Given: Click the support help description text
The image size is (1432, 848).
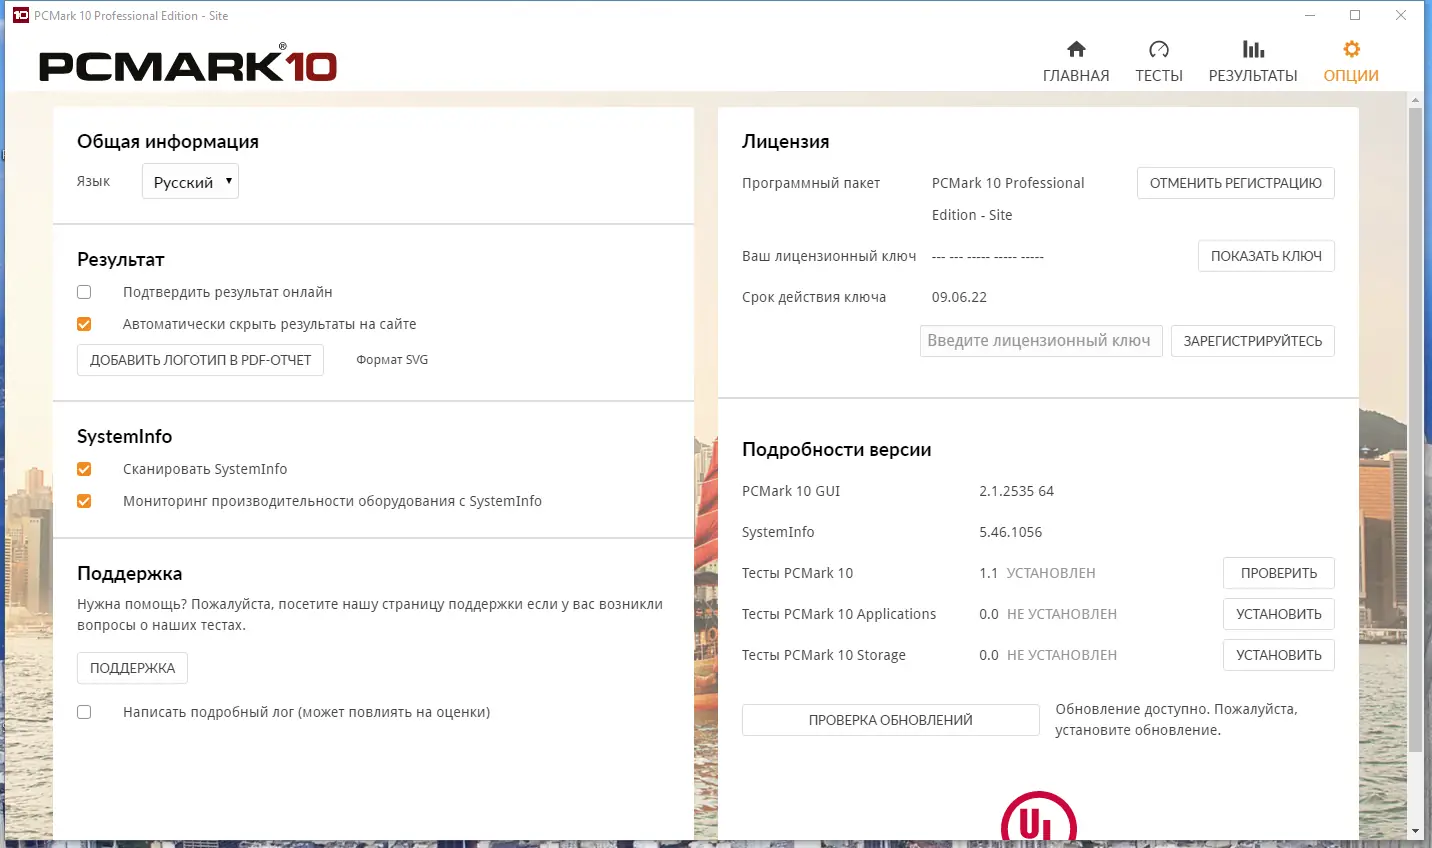Looking at the screenshot, I should point(370,615).
